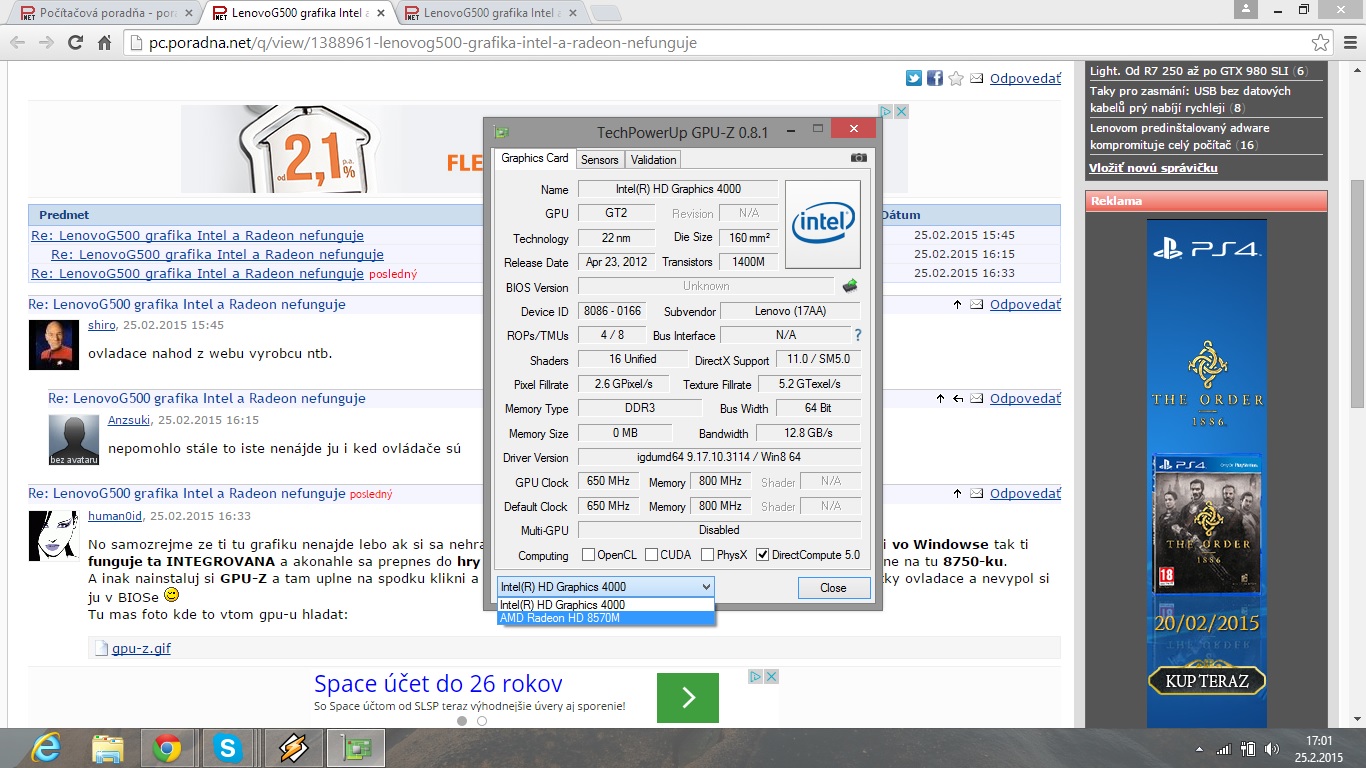Click the left arrow in Anzsuki's post header
Screen dimensions: 1366x768
958,399
